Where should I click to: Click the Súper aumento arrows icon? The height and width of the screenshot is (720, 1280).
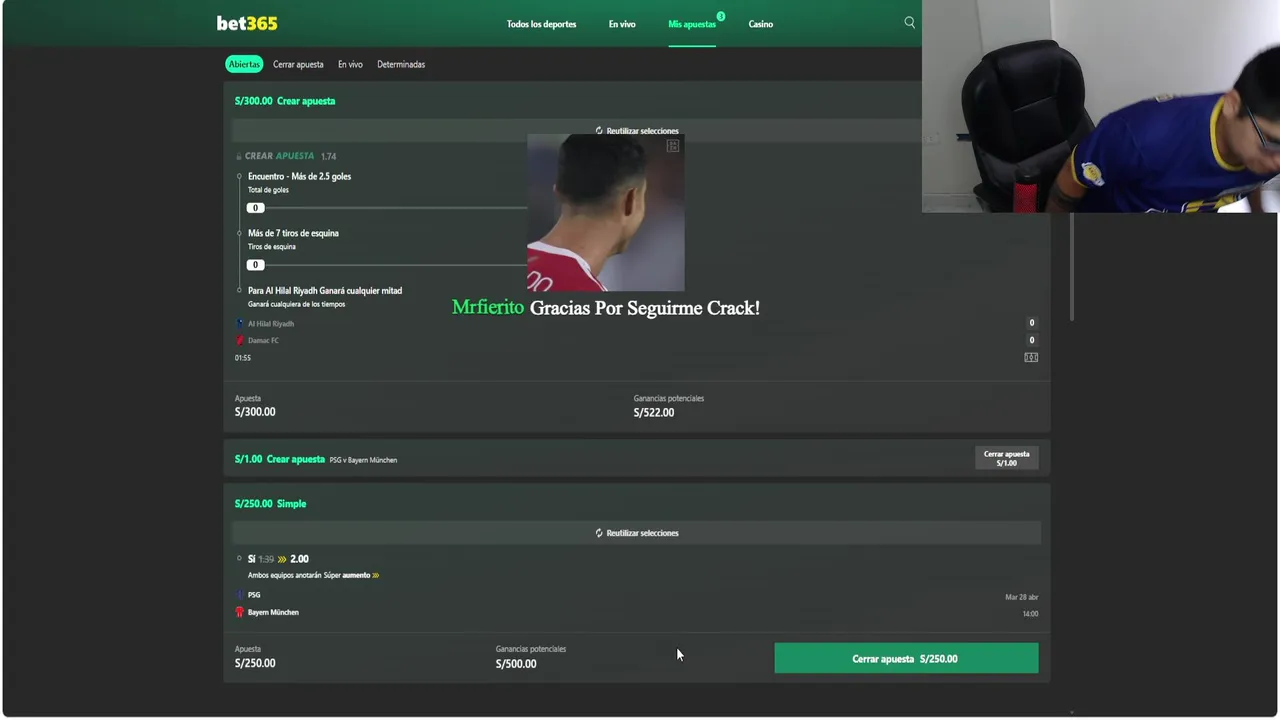(375, 575)
